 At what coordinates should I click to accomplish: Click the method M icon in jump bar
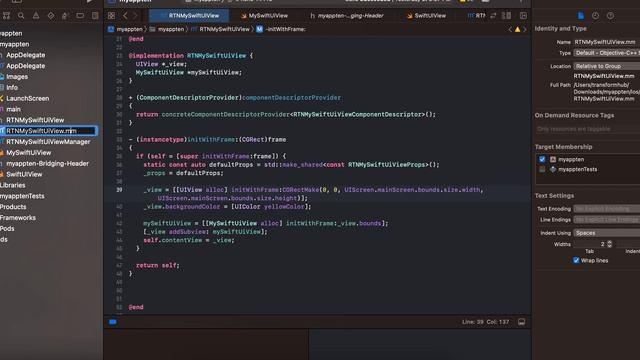(260, 29)
